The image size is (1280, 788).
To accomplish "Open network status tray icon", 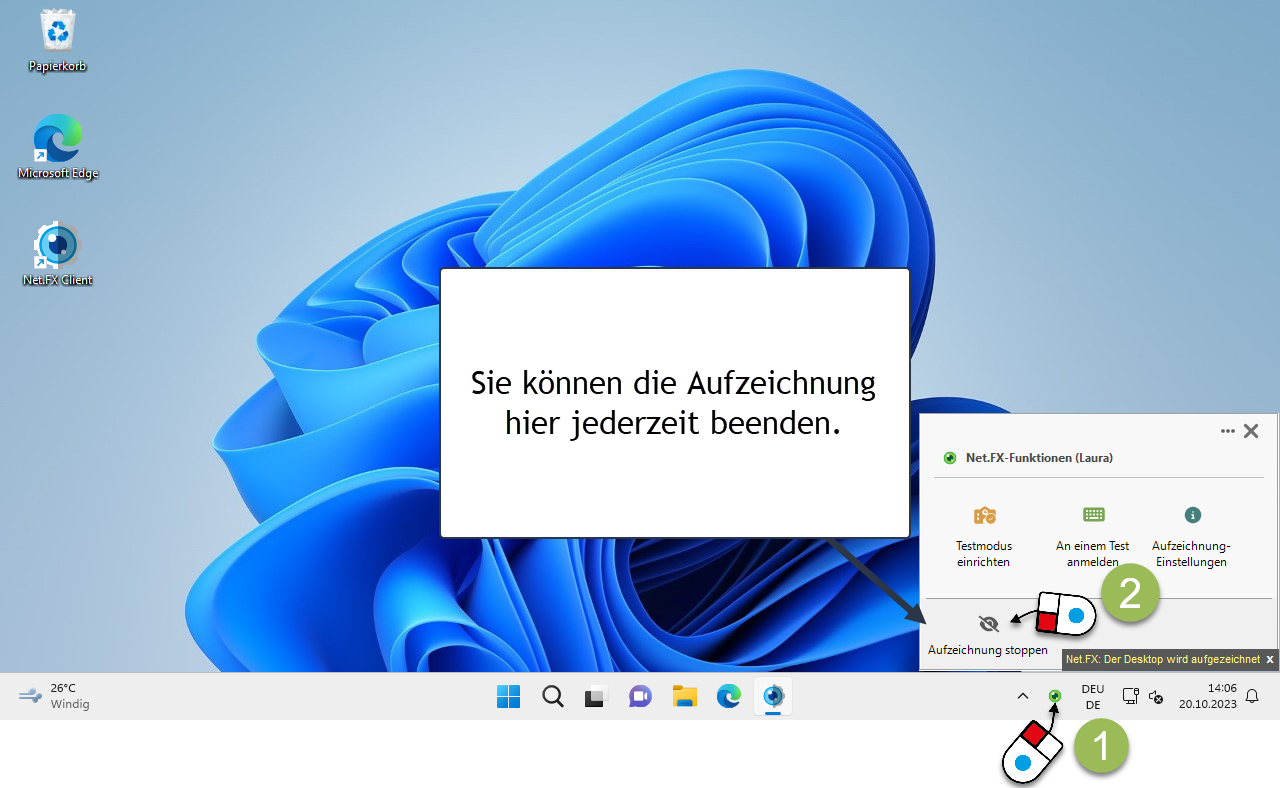I will click(1131, 696).
